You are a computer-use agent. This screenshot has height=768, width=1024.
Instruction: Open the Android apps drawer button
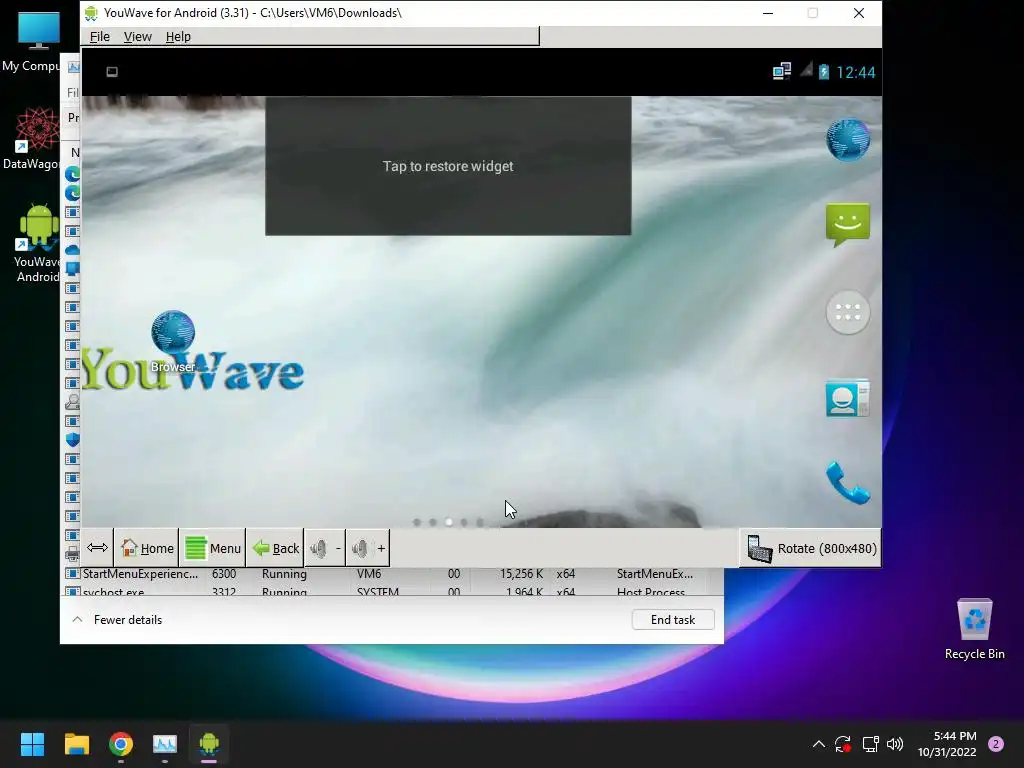[x=848, y=313]
